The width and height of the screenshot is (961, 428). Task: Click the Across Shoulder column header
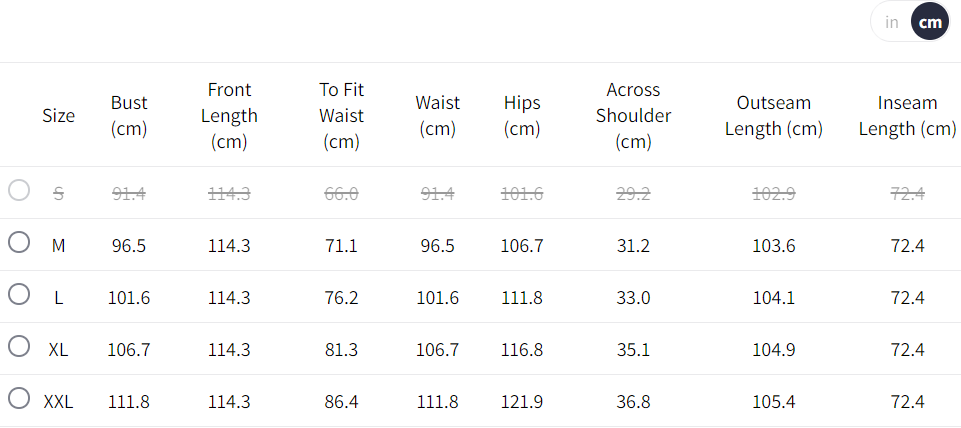633,115
